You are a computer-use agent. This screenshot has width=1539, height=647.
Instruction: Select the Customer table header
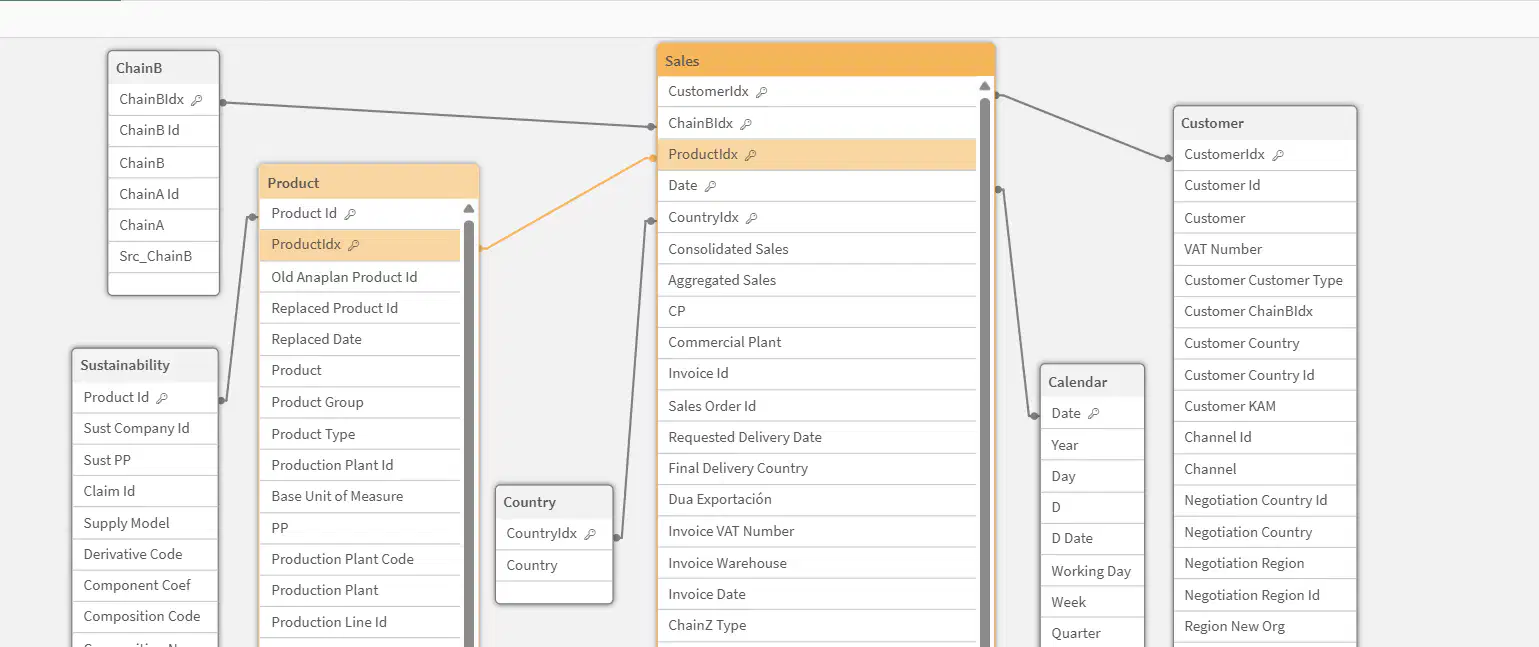(x=1265, y=123)
